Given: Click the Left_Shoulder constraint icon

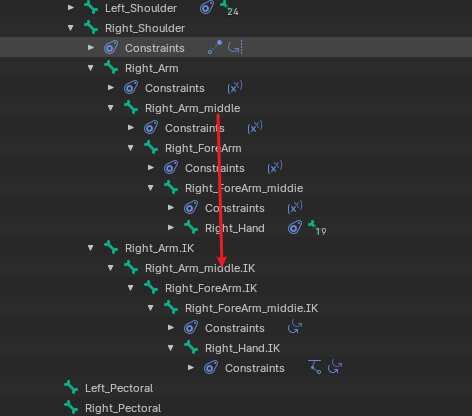Looking at the screenshot, I should (x=207, y=8).
